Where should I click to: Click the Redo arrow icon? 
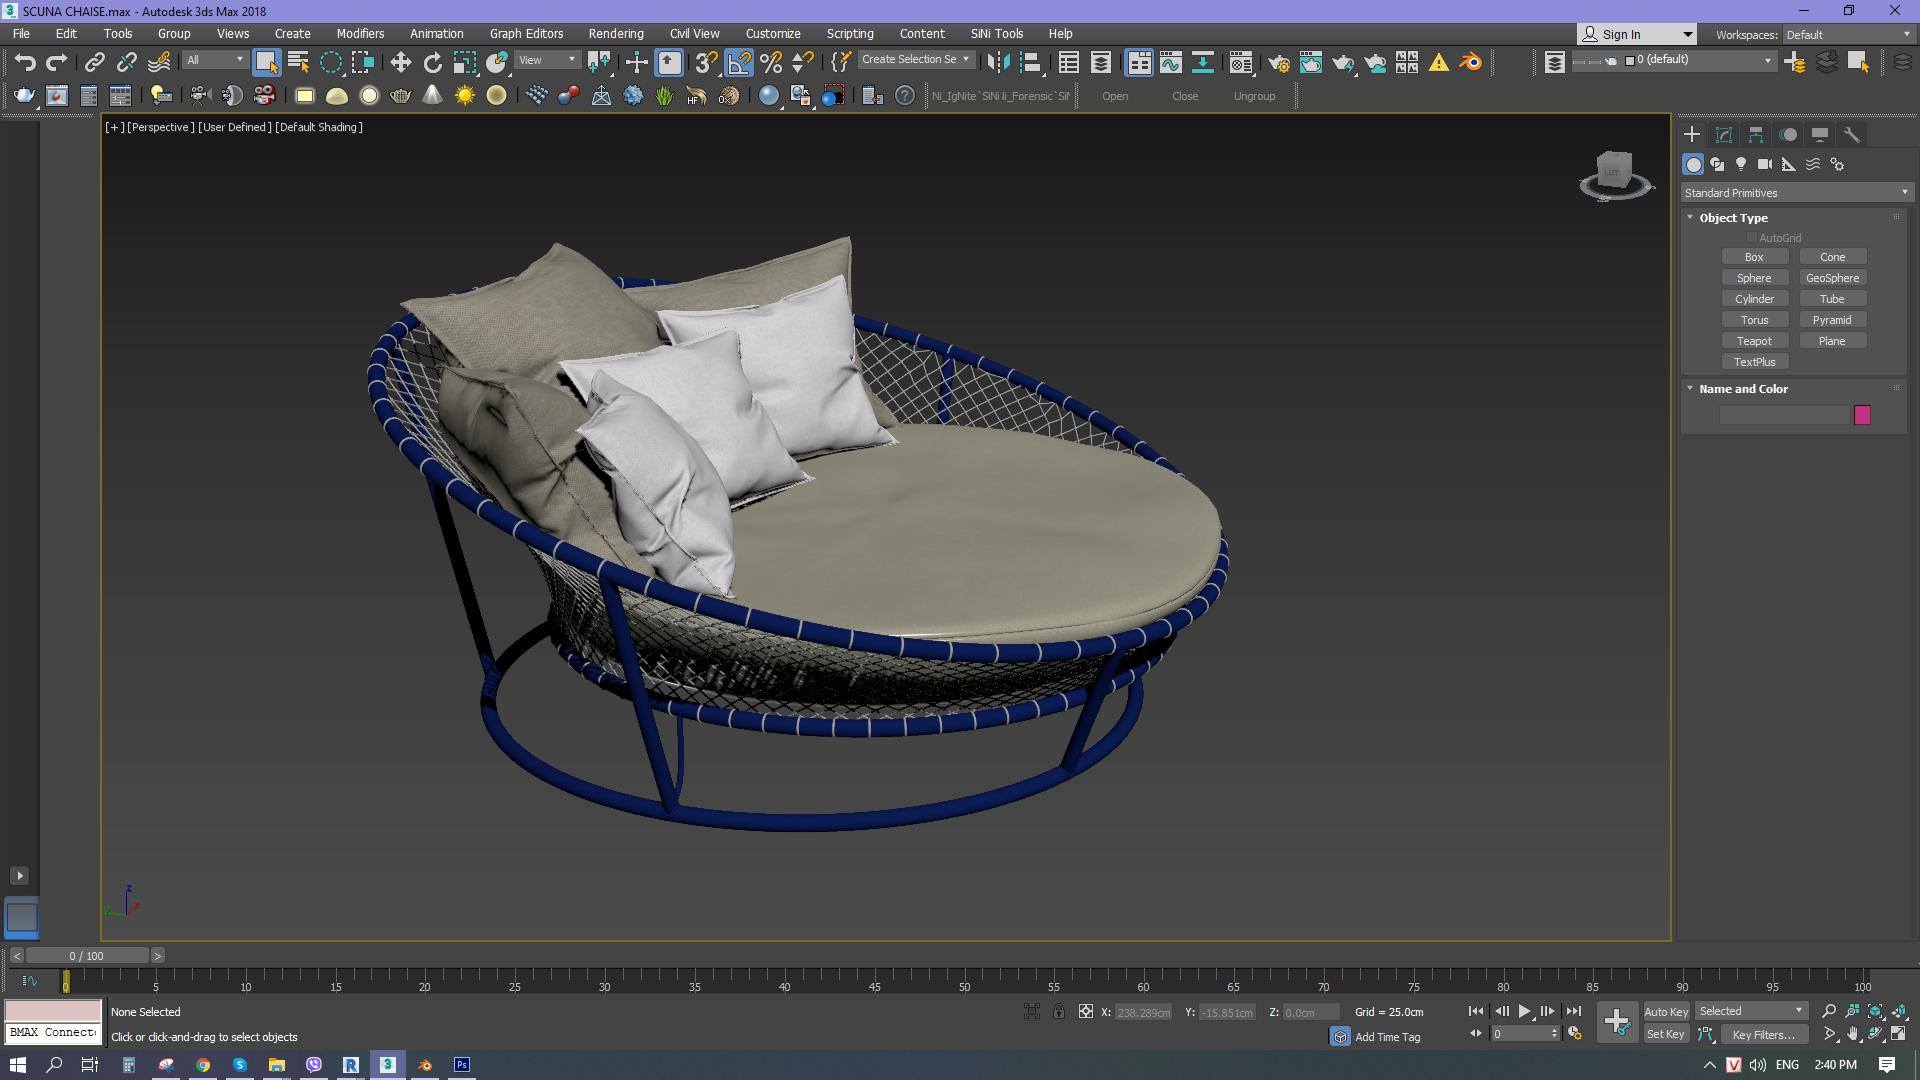57,62
